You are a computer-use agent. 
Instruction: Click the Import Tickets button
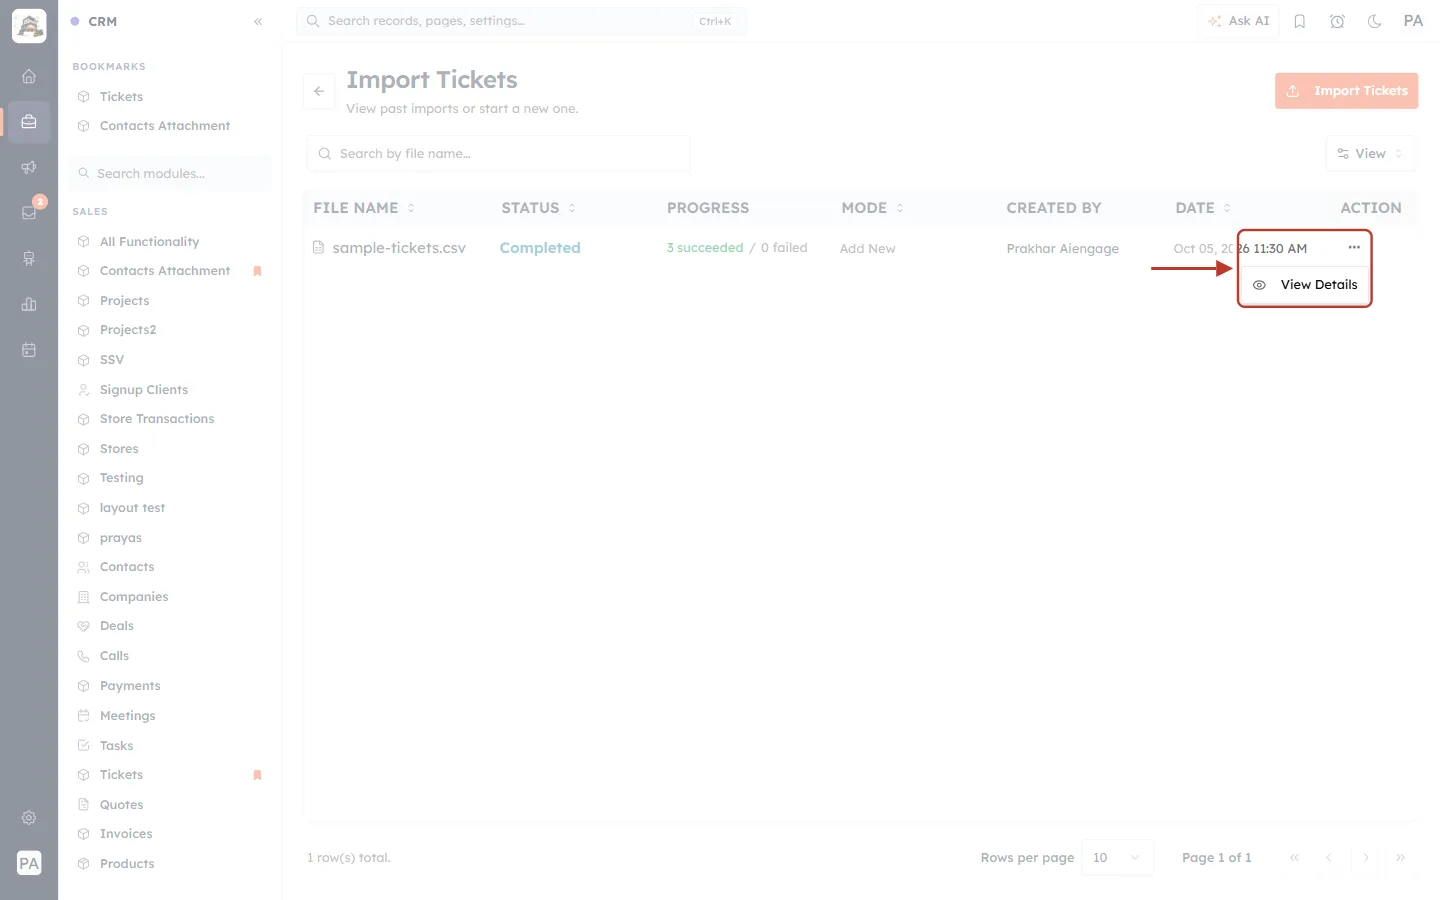[x=1346, y=91]
